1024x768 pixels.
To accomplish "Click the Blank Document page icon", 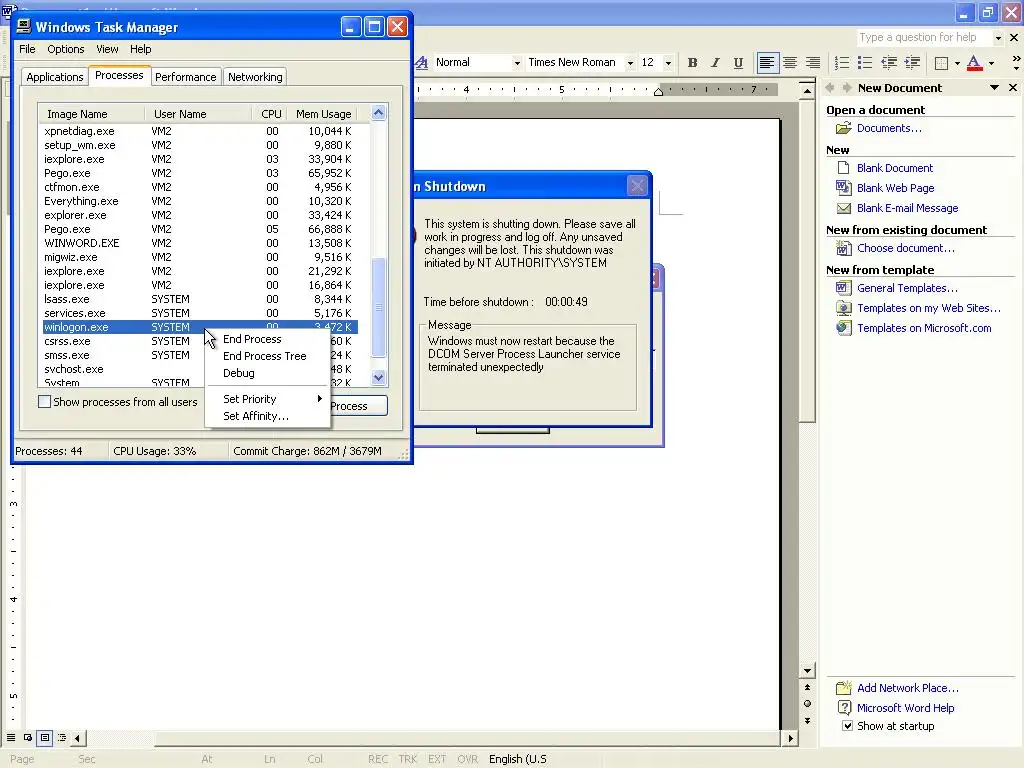I will pos(844,168).
